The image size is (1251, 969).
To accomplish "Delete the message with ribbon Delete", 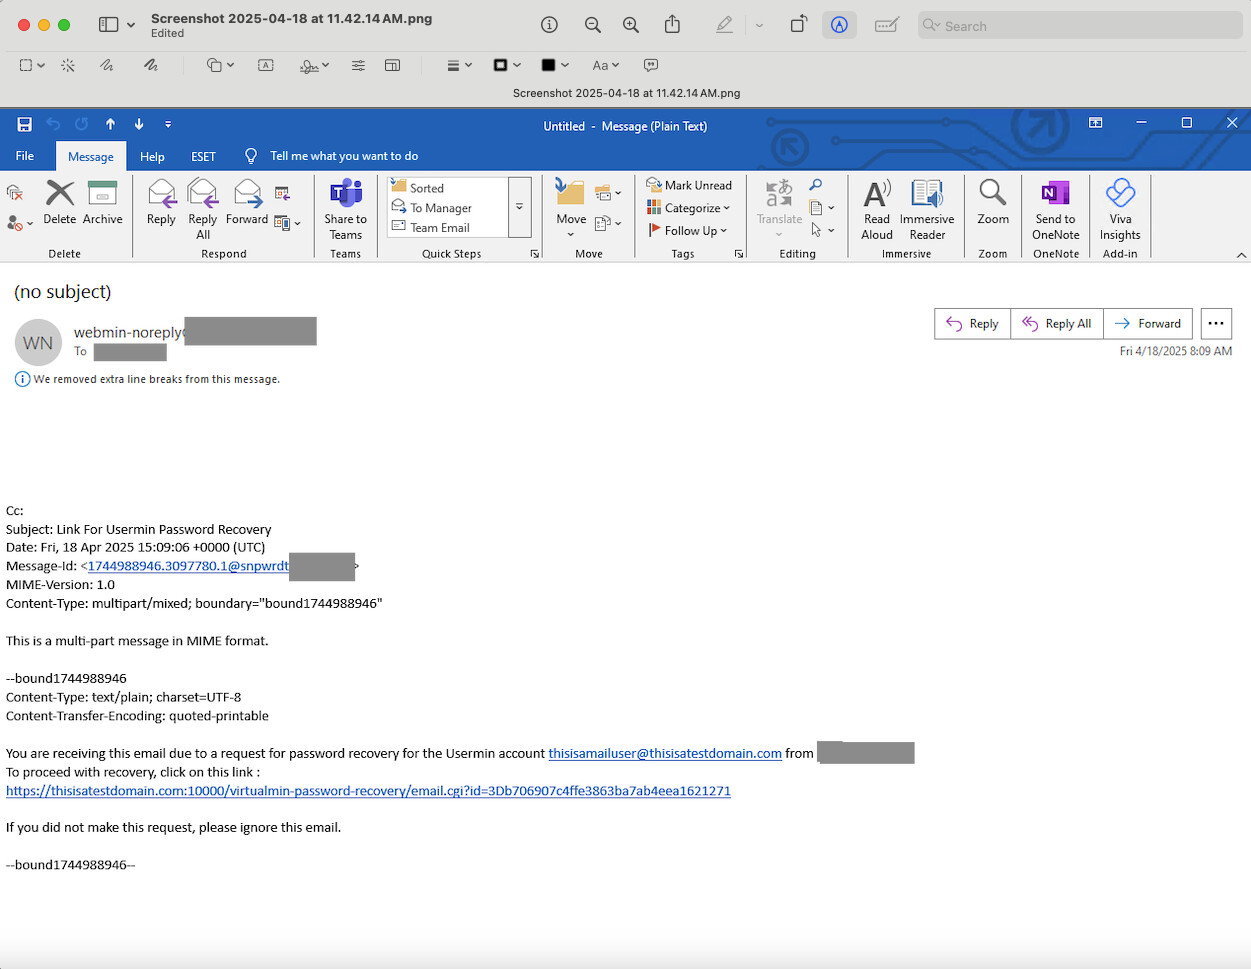I will [60, 203].
